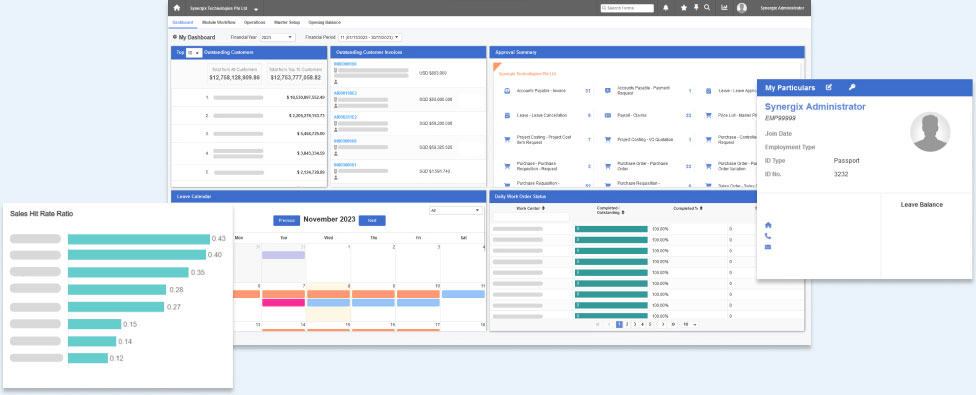The width and height of the screenshot is (976, 395).
Task: Open the Financial Period dropdown
Action: [x=370, y=37]
